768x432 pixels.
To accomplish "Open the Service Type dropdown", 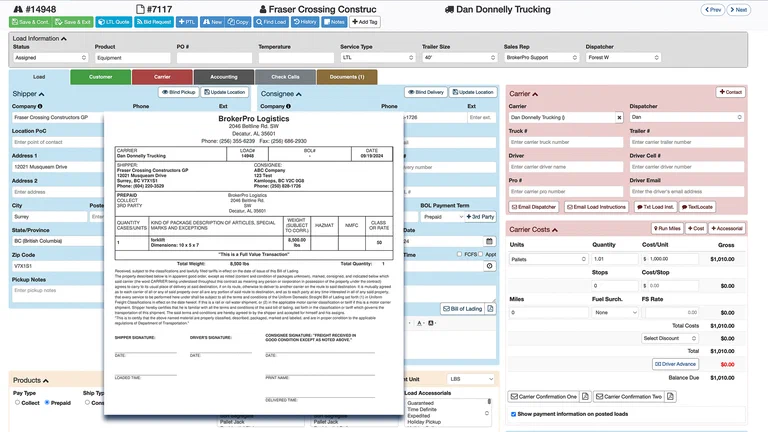I will click(378, 58).
